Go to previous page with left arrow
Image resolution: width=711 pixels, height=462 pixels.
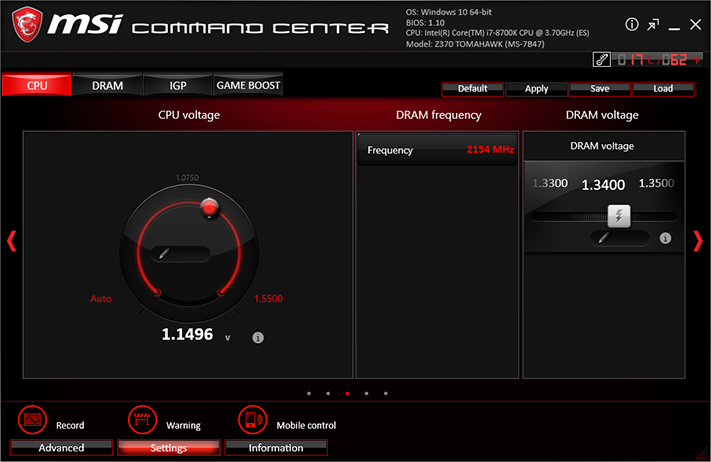pyautogui.click(x=12, y=241)
